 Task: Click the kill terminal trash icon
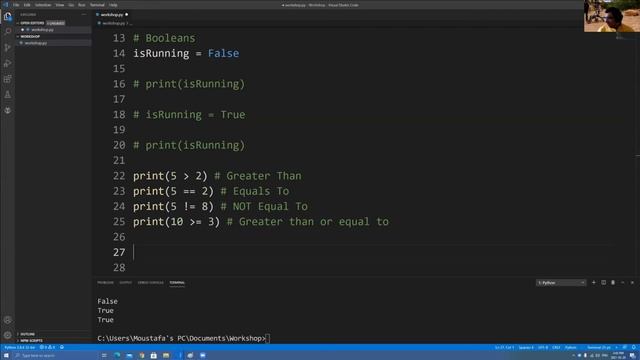613,282
